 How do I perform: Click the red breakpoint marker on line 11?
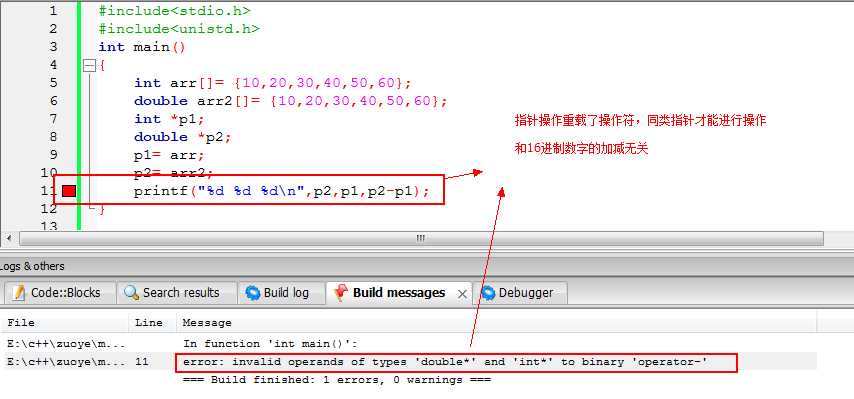tap(69, 191)
